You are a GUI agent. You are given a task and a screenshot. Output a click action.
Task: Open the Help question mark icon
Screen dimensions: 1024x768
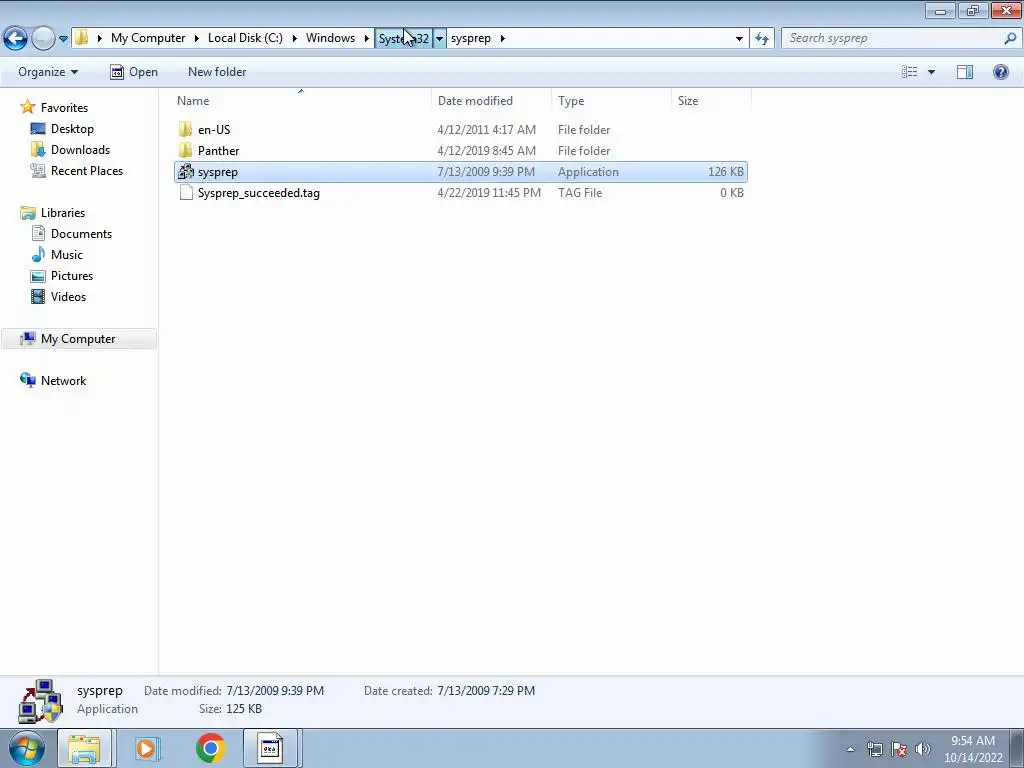1000,72
